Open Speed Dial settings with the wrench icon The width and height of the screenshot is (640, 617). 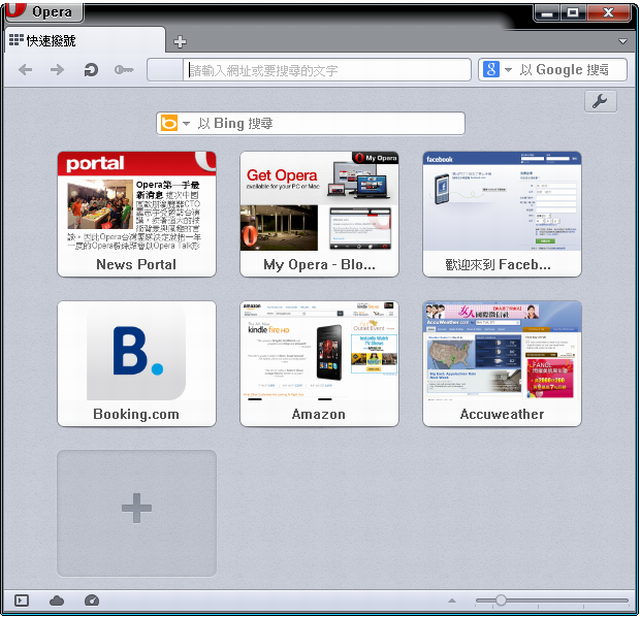[x=600, y=101]
